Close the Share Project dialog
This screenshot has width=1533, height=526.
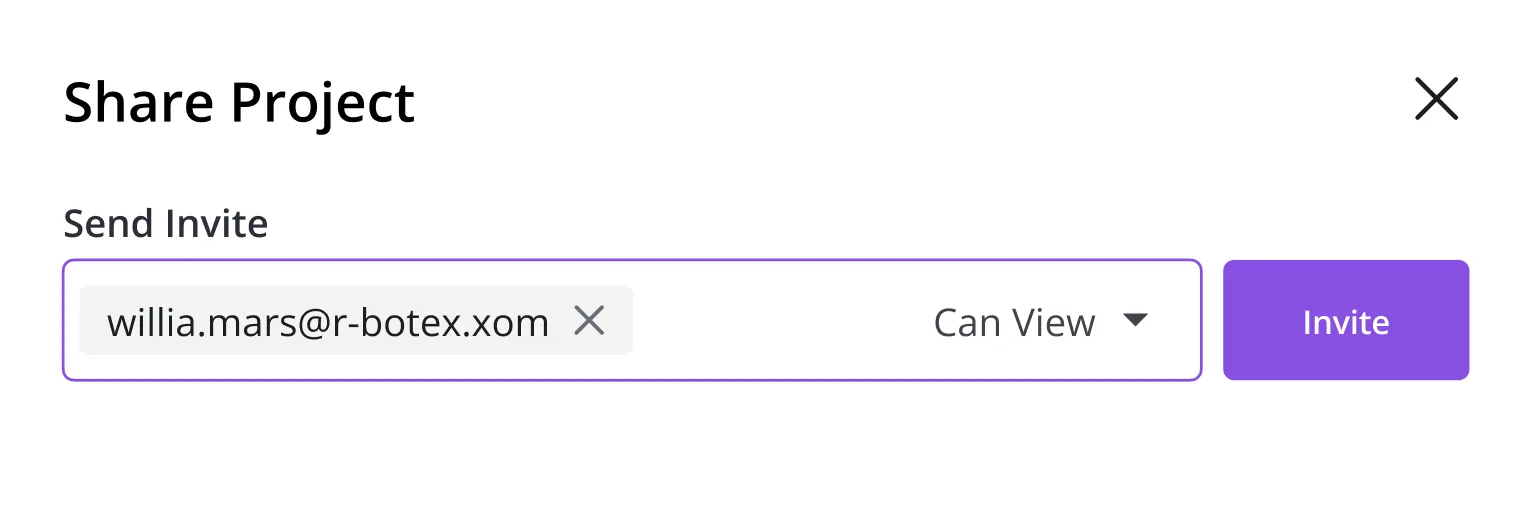pyautogui.click(x=1436, y=100)
